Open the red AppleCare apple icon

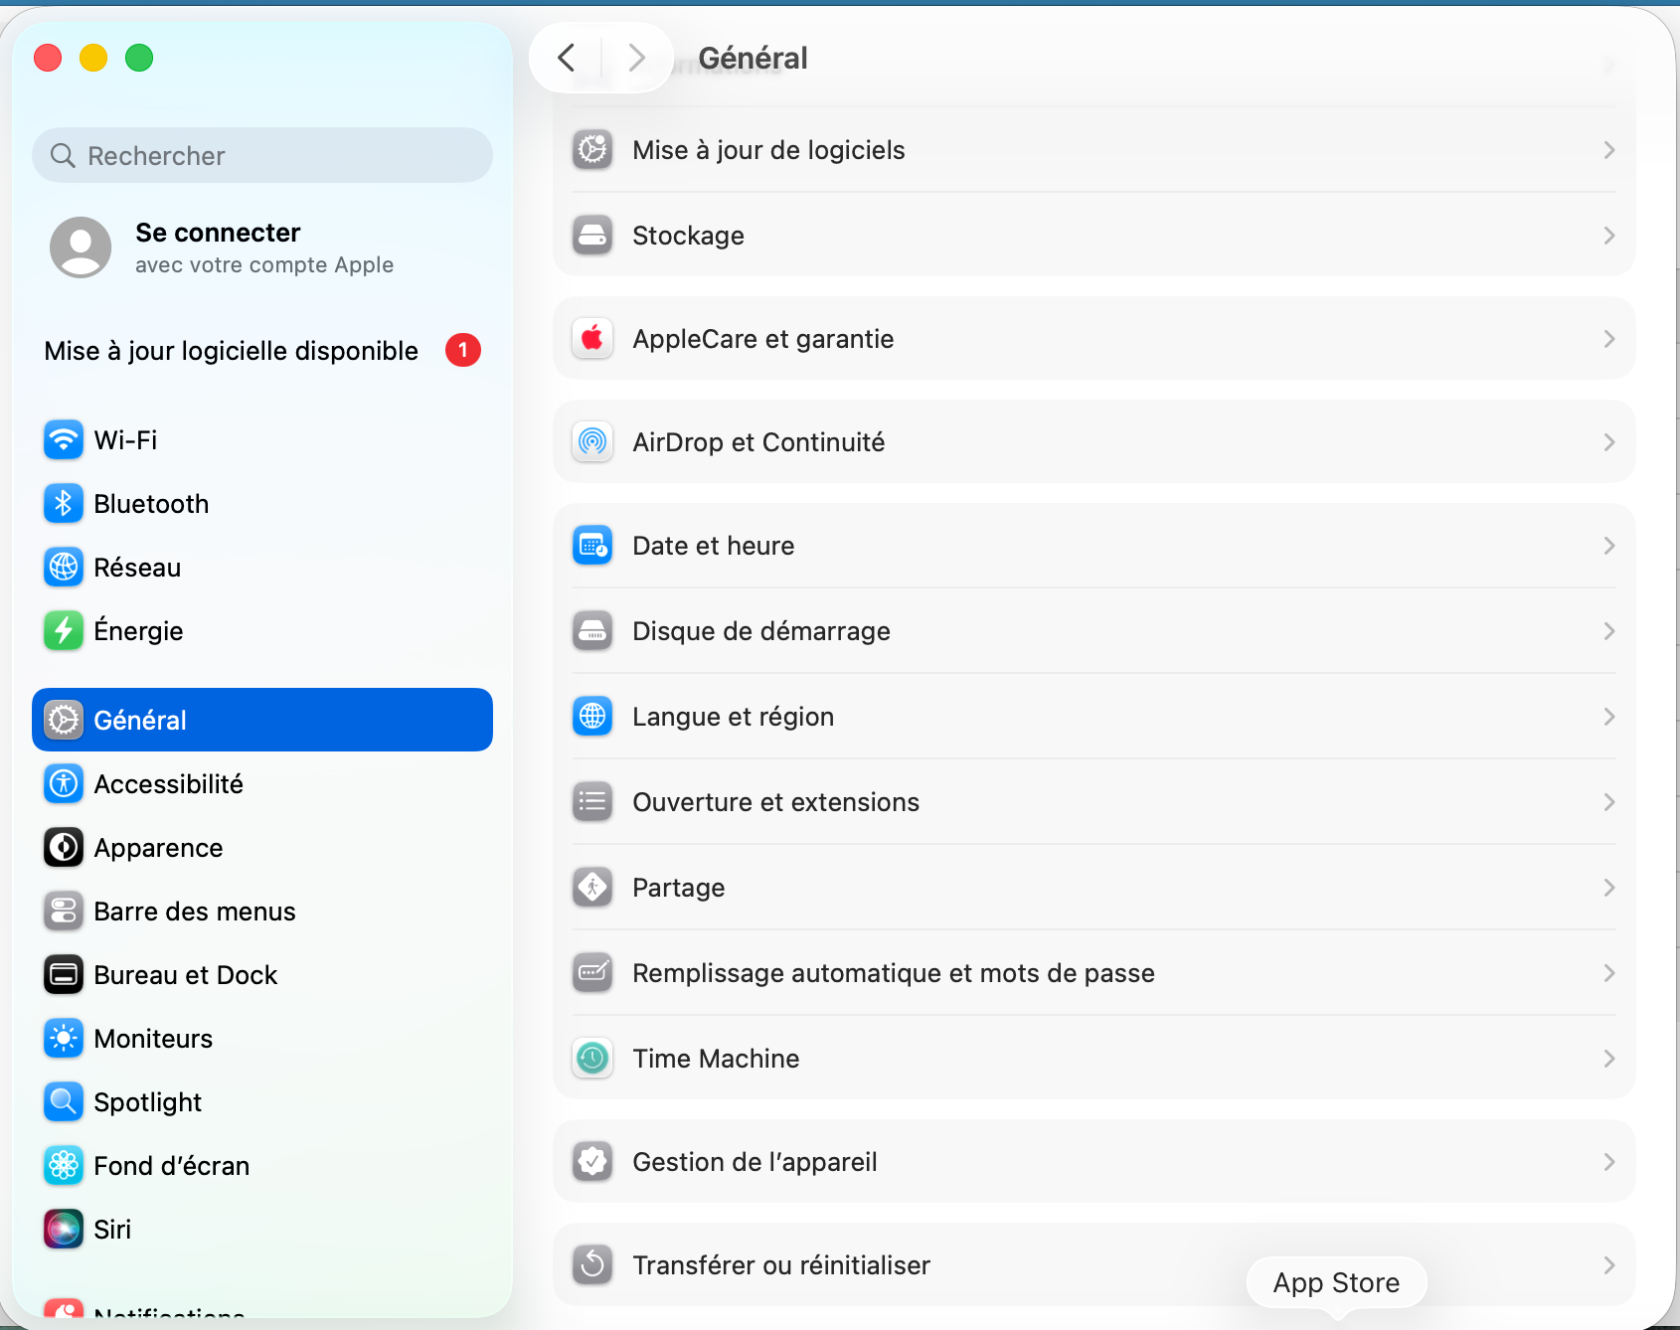(592, 339)
